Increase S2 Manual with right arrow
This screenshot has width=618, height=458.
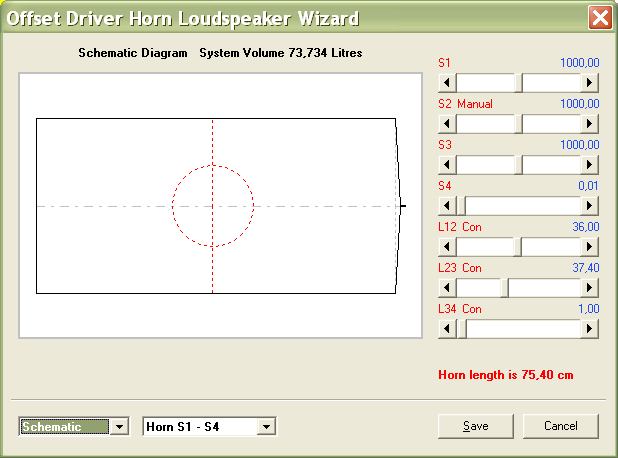coord(589,124)
